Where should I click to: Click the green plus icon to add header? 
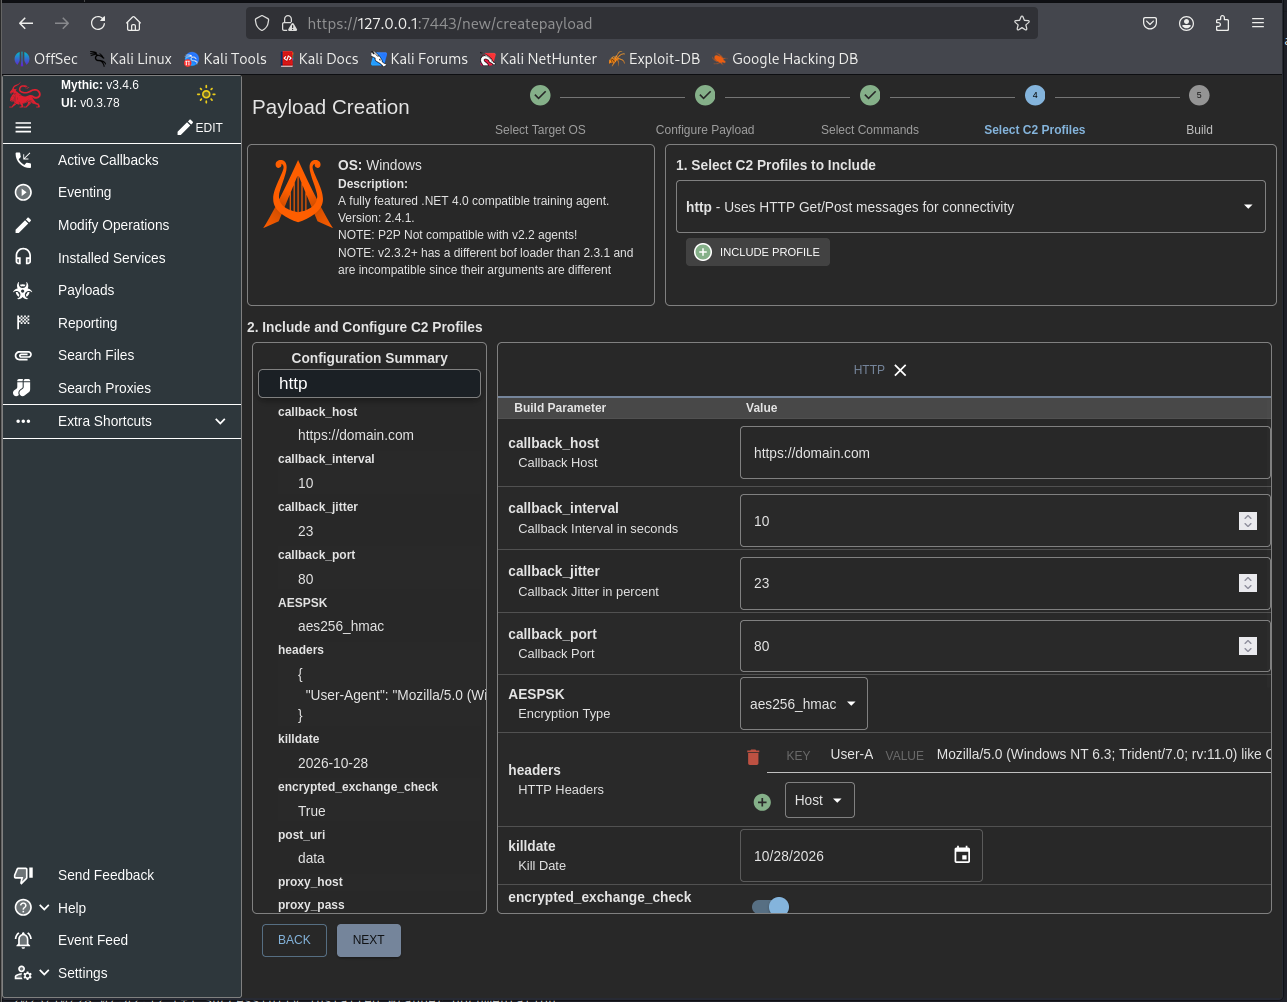click(762, 801)
